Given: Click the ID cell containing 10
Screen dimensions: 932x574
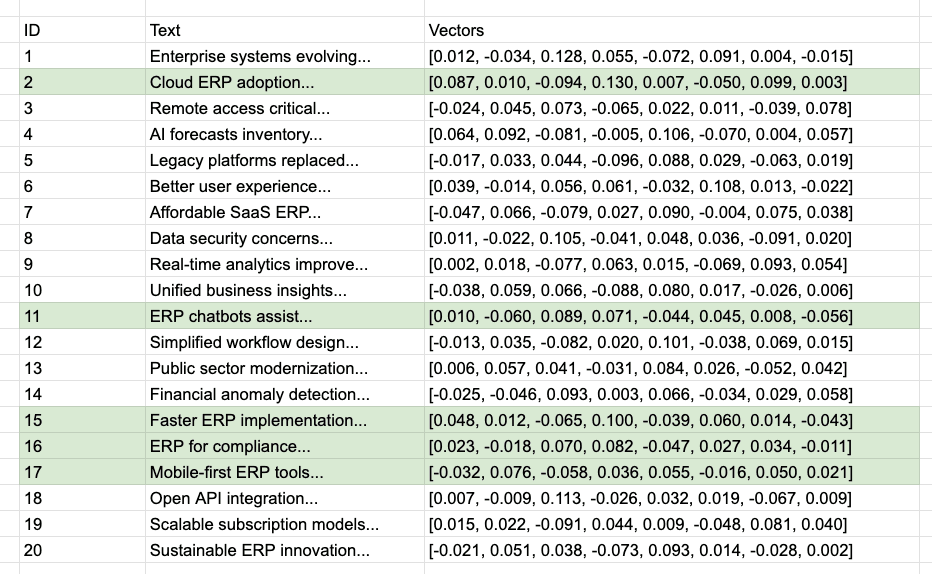Looking at the screenshot, I should pyautogui.click(x=33, y=290).
